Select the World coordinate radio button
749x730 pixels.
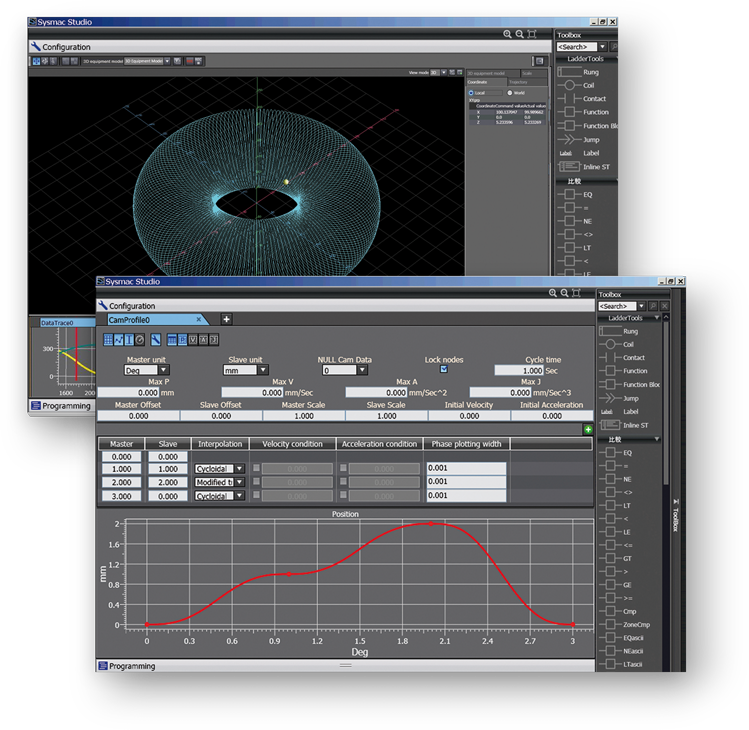pyautogui.click(x=509, y=93)
